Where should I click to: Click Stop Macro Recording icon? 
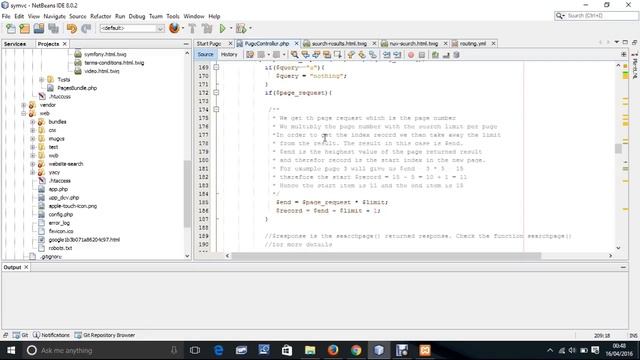click(x=422, y=55)
